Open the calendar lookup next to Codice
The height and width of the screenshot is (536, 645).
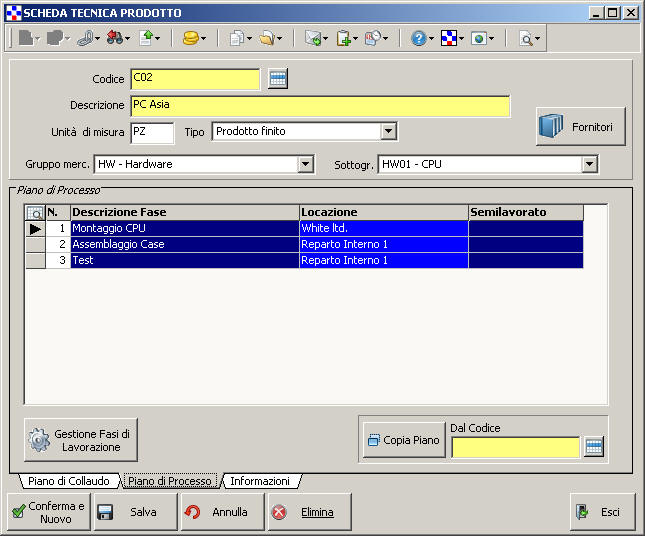pos(278,79)
